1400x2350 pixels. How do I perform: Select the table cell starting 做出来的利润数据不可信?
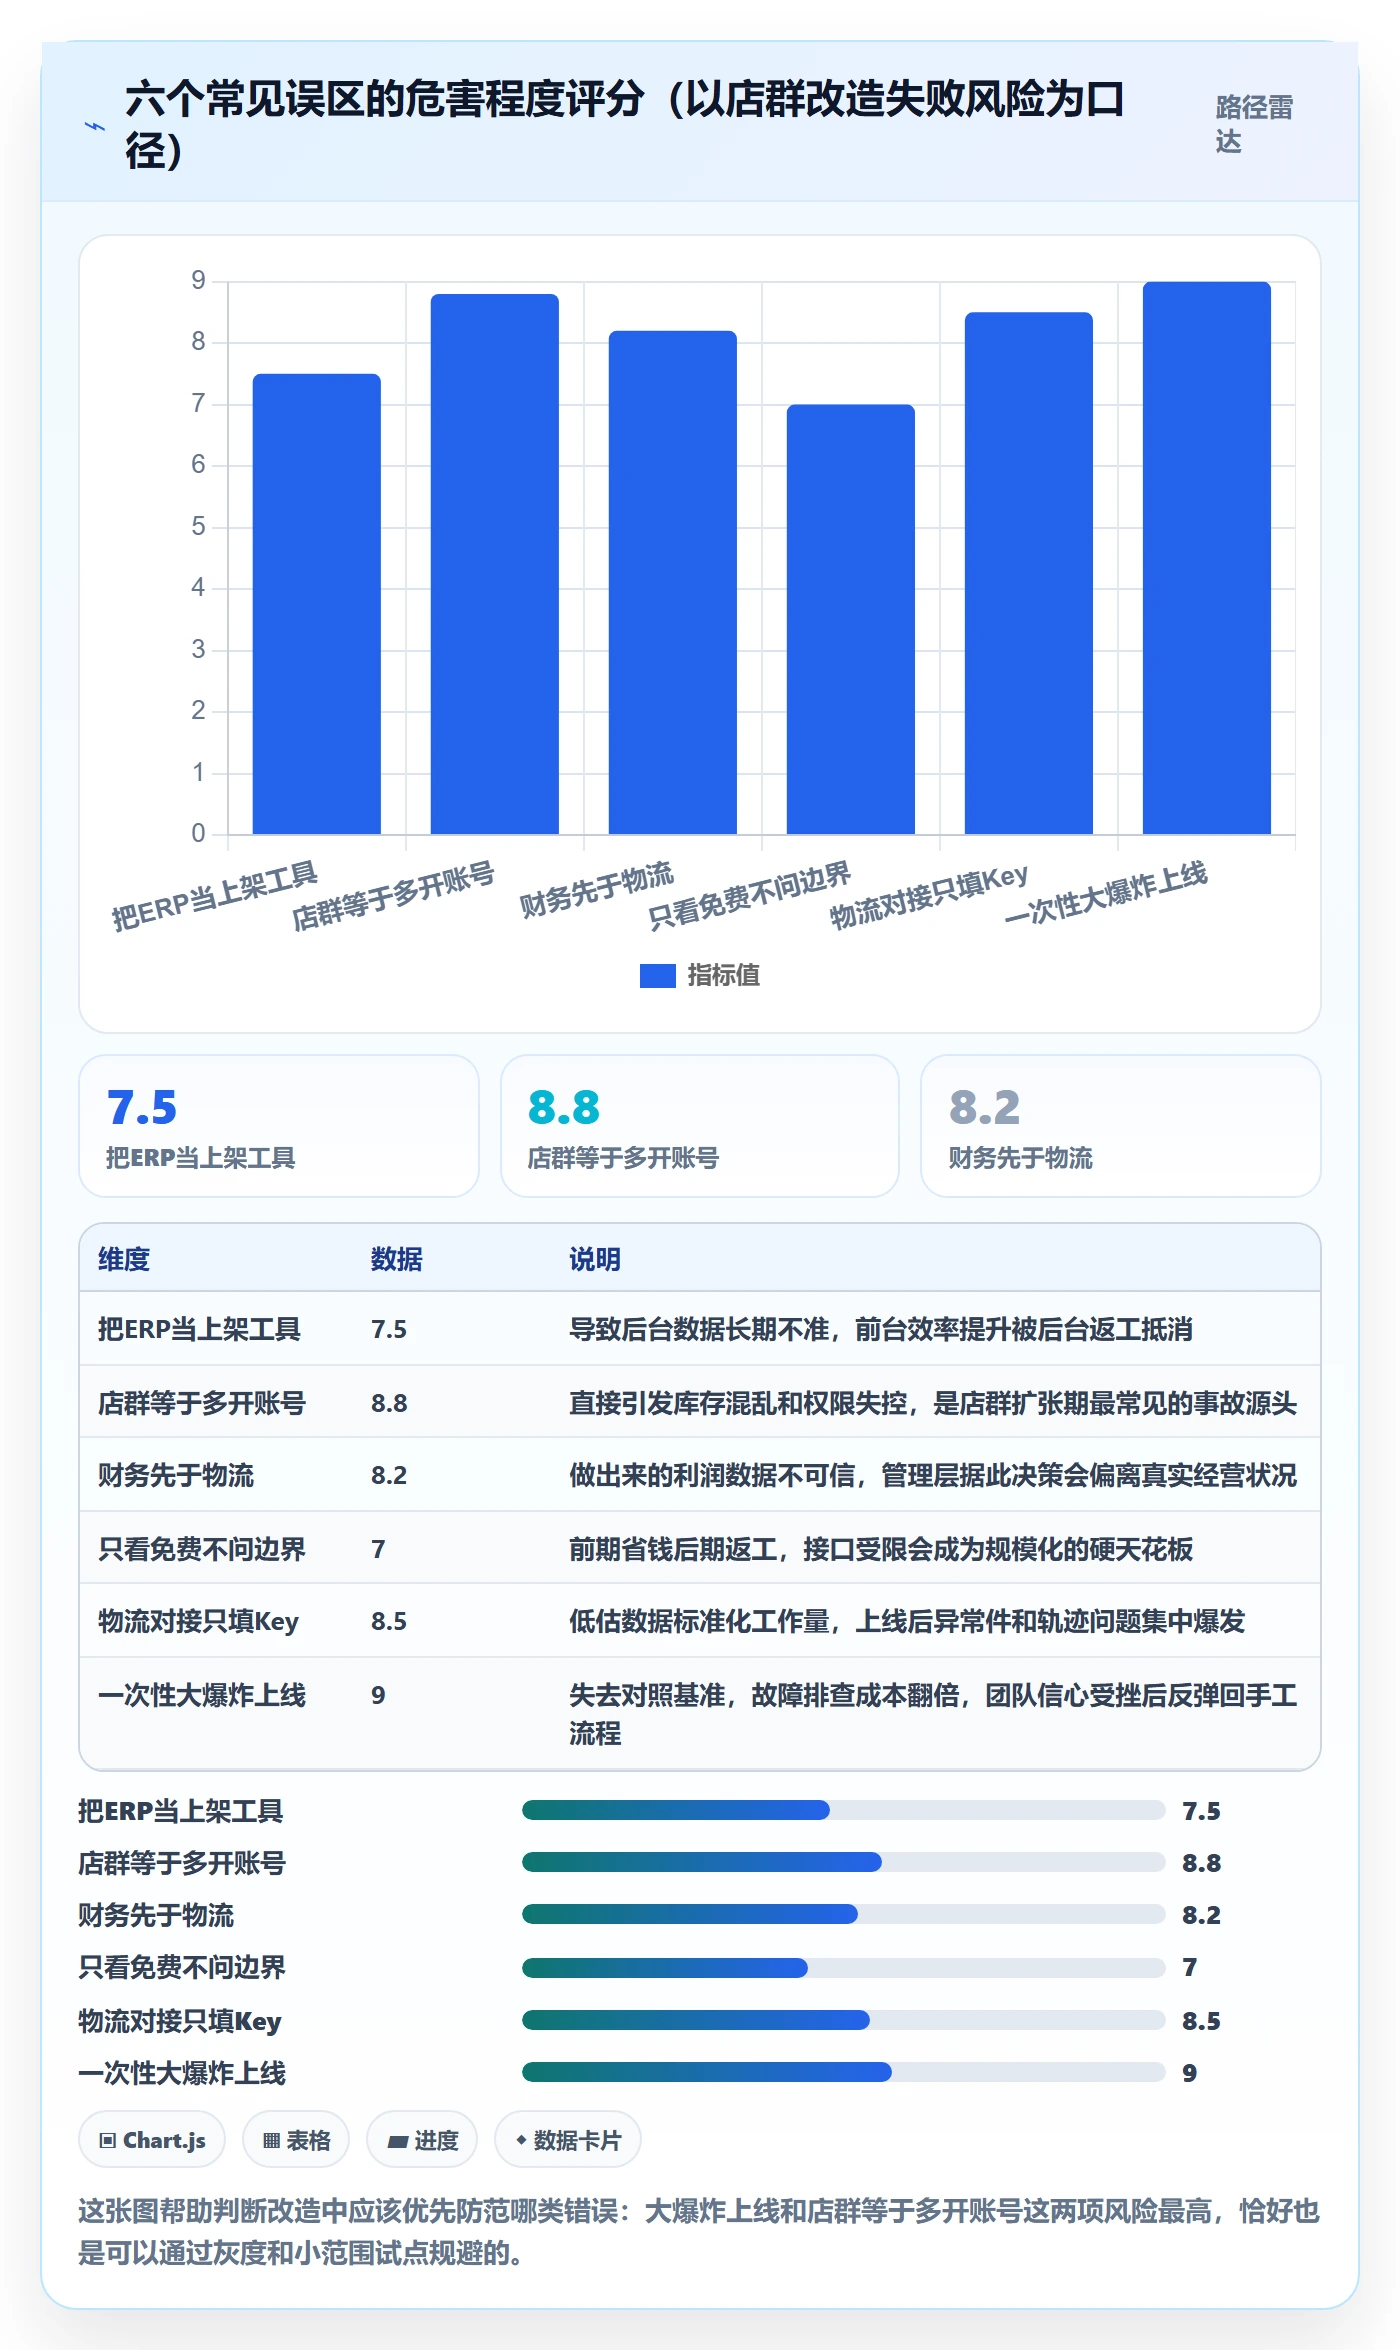(x=933, y=1475)
